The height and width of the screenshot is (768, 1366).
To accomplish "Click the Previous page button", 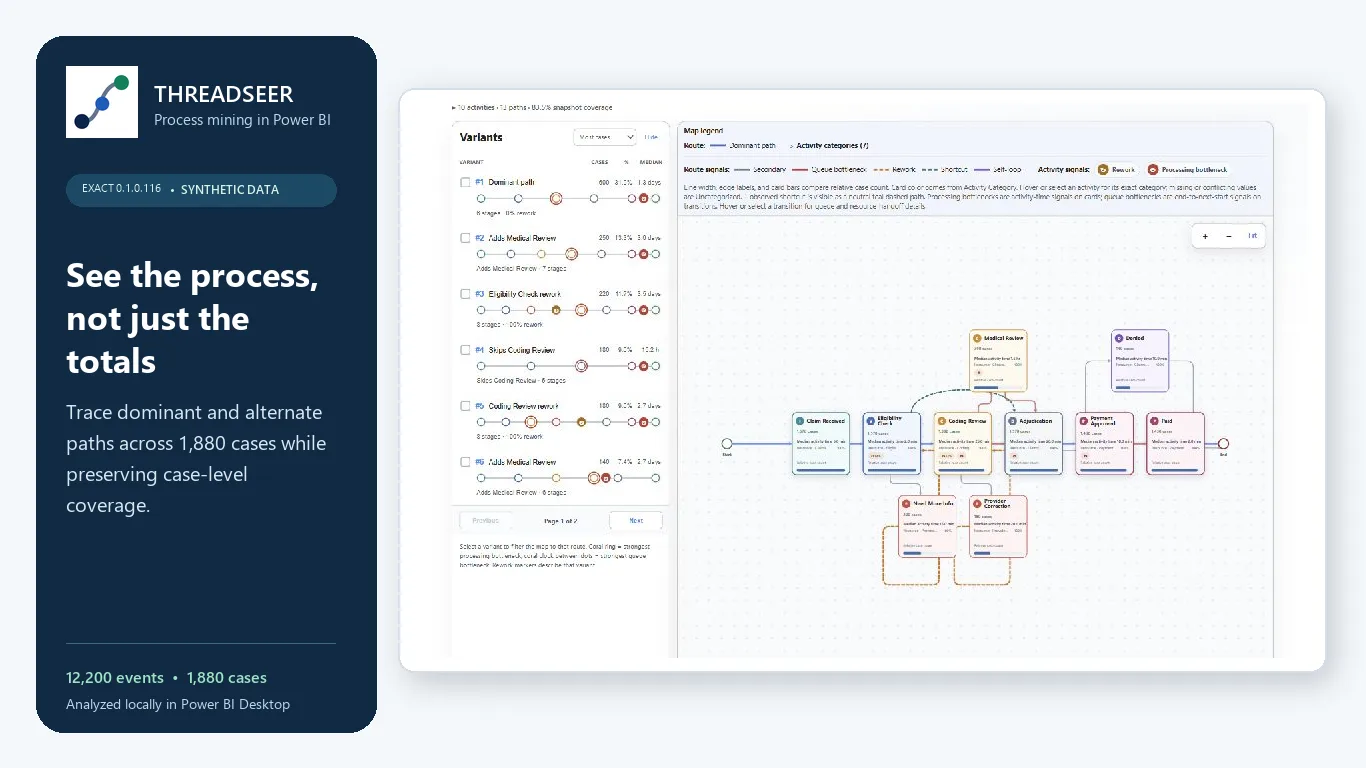I will pos(486,520).
